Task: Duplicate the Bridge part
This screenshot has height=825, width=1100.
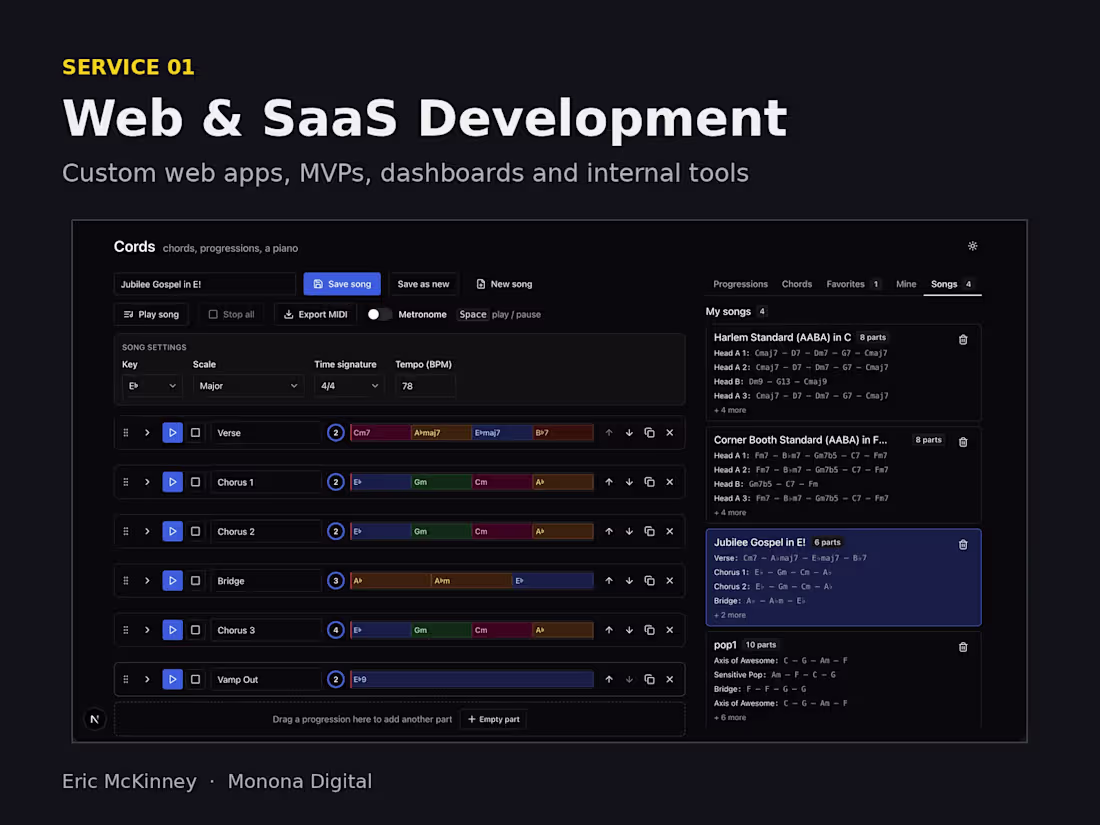Action: 650,581
